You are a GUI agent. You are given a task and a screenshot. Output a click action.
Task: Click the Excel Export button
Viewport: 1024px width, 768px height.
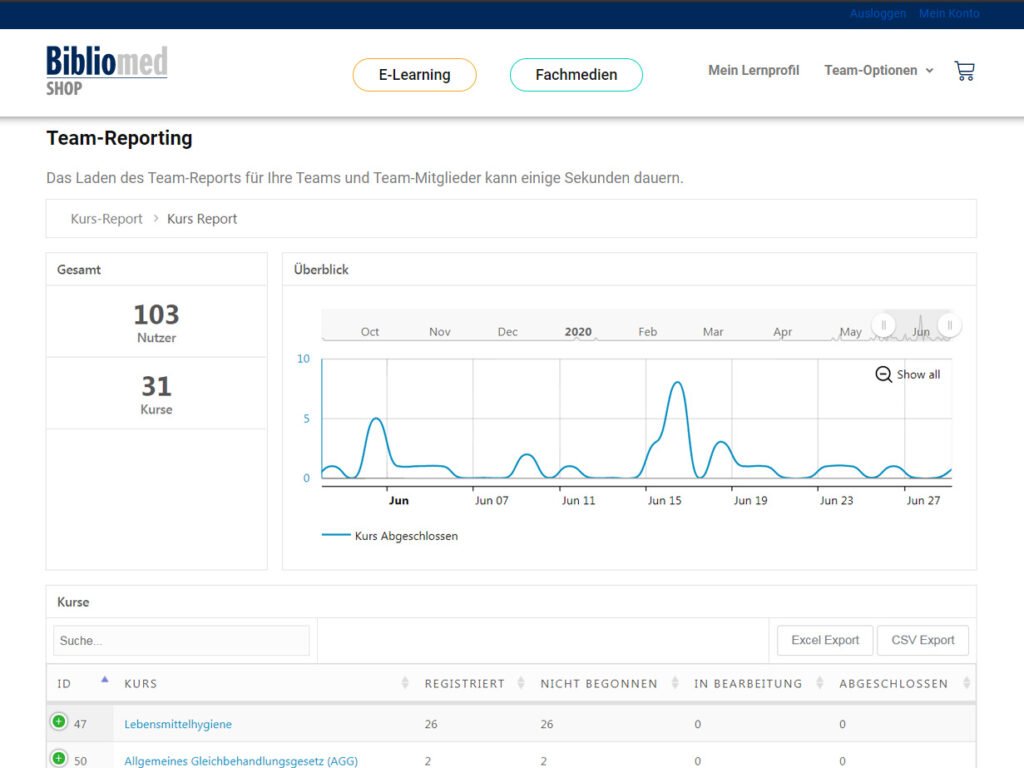click(825, 640)
